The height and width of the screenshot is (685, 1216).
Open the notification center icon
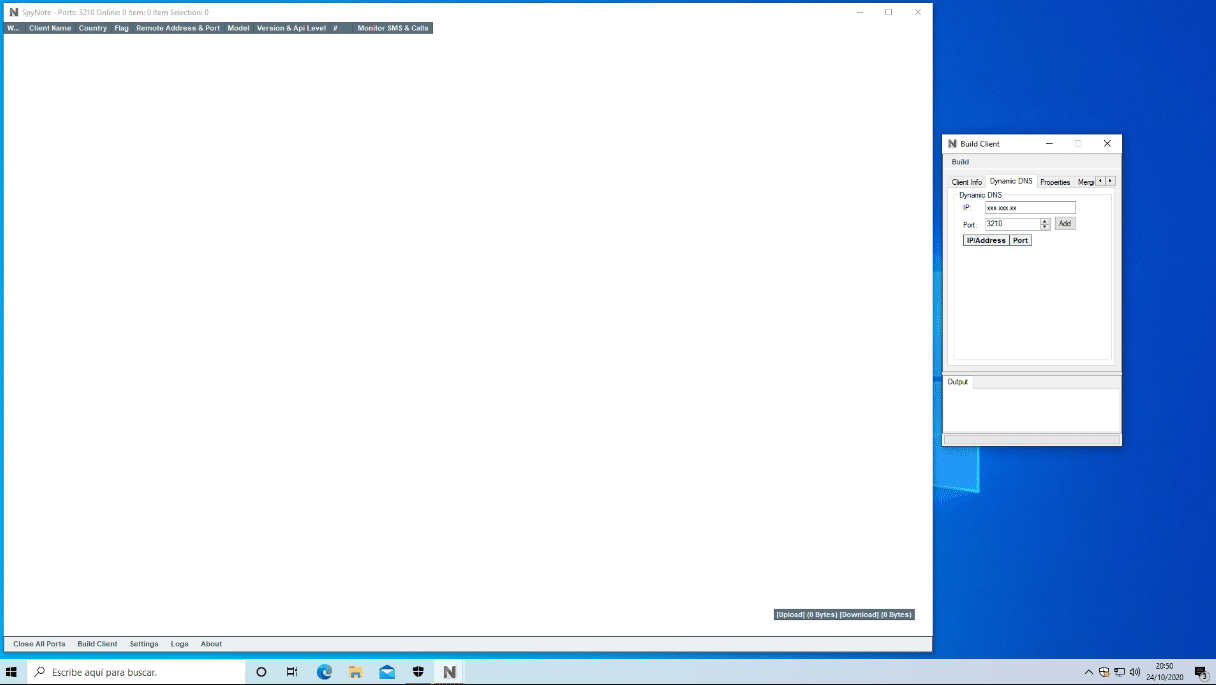(1200, 672)
